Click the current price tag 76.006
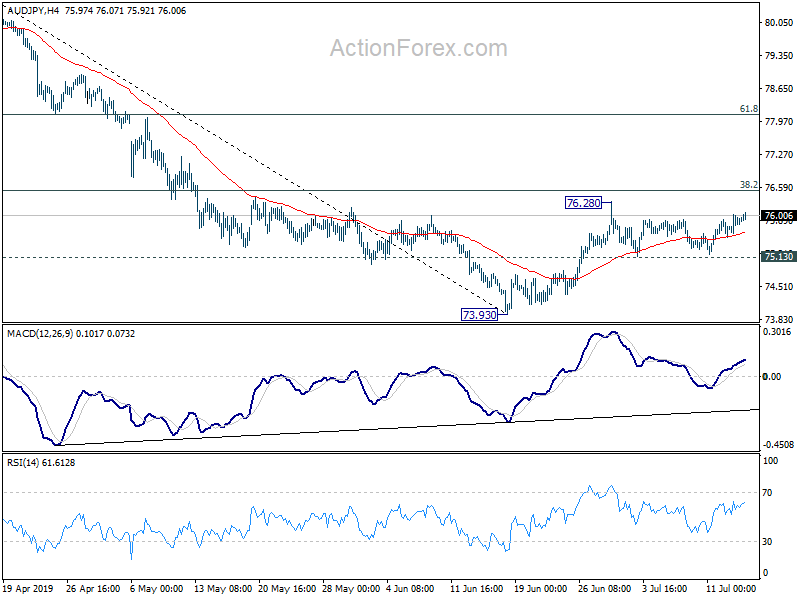800x600 pixels. 779,216
